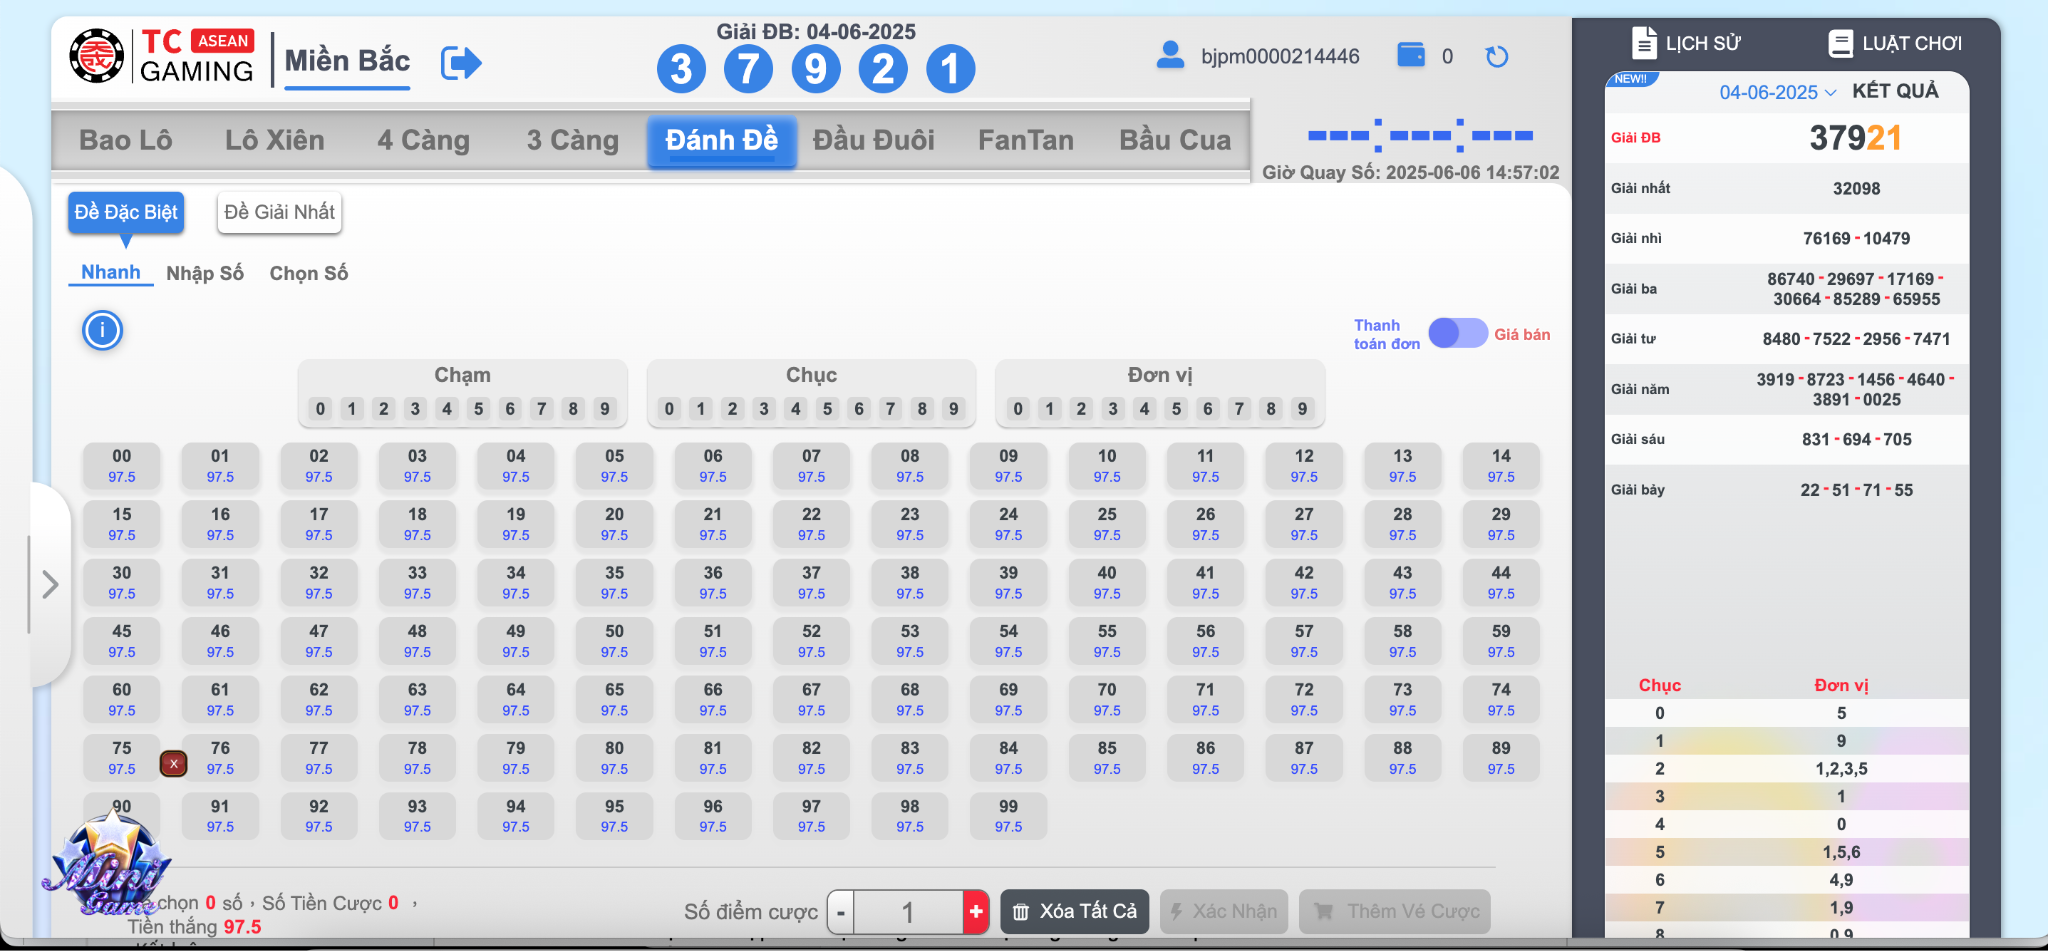Open Luật Chơi rules icon
The width and height of the screenshot is (2048, 951).
click(1840, 43)
